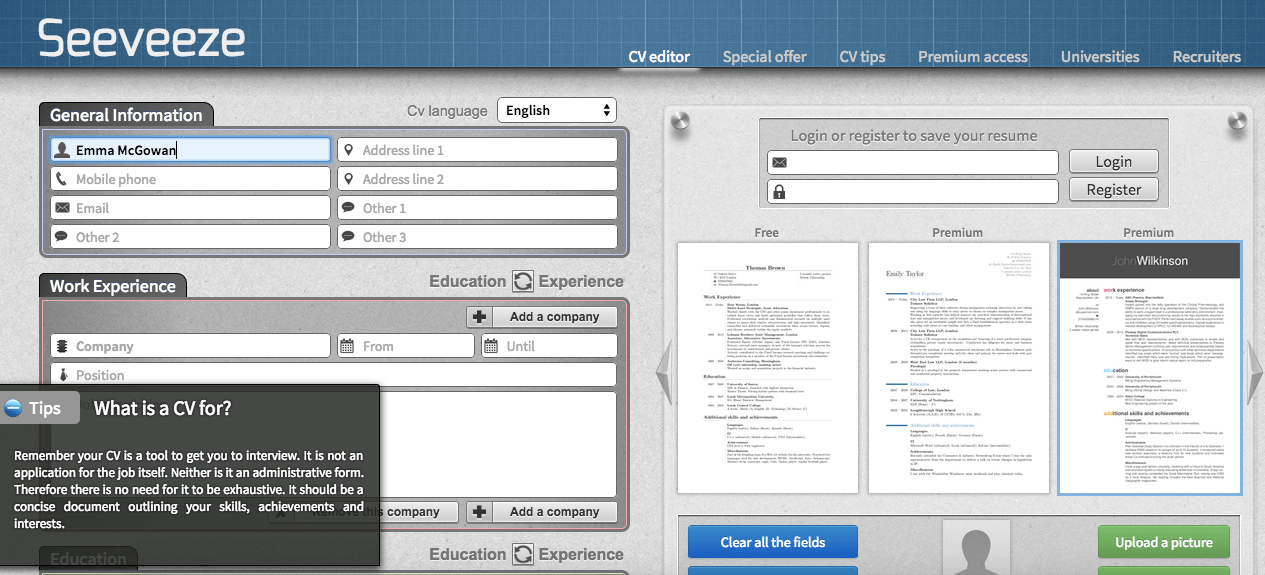Select the Free Thomas Brown template
The height and width of the screenshot is (575, 1265).
(x=767, y=367)
